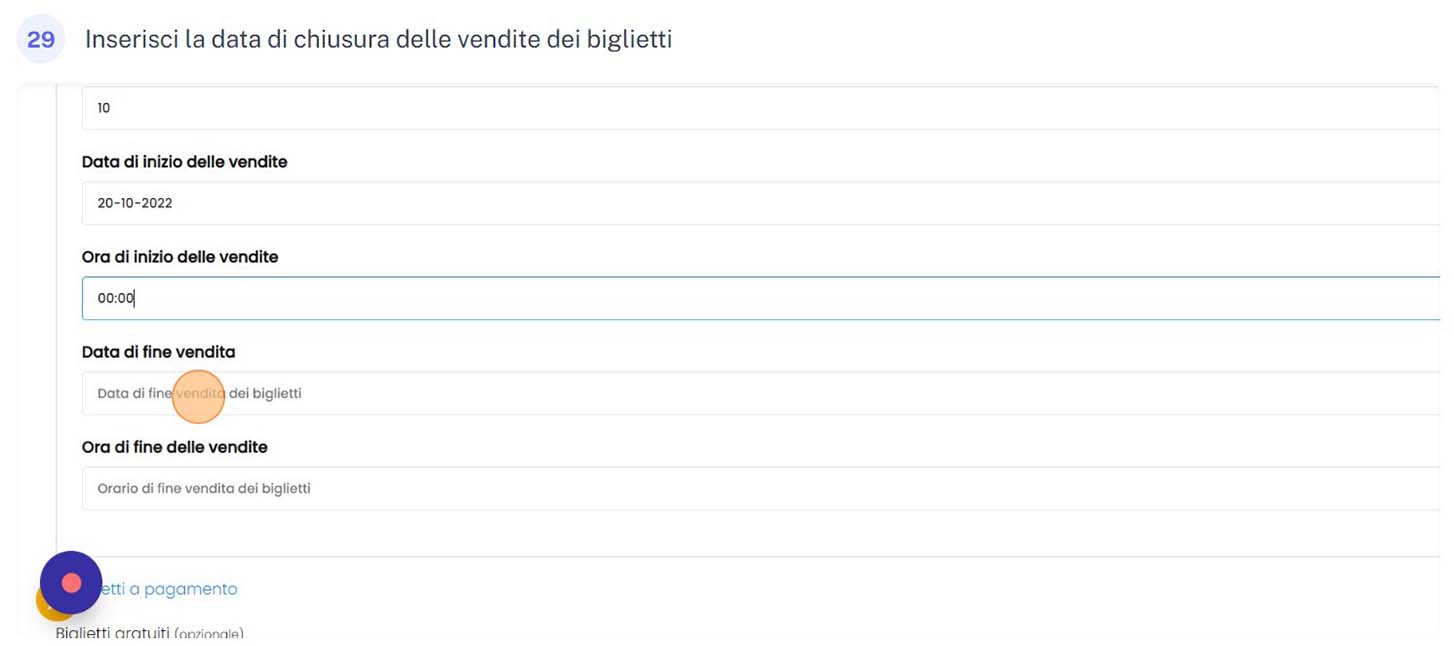The height and width of the screenshot is (646, 1454).
Task: Click the step 29 number badge
Action: 41,40
